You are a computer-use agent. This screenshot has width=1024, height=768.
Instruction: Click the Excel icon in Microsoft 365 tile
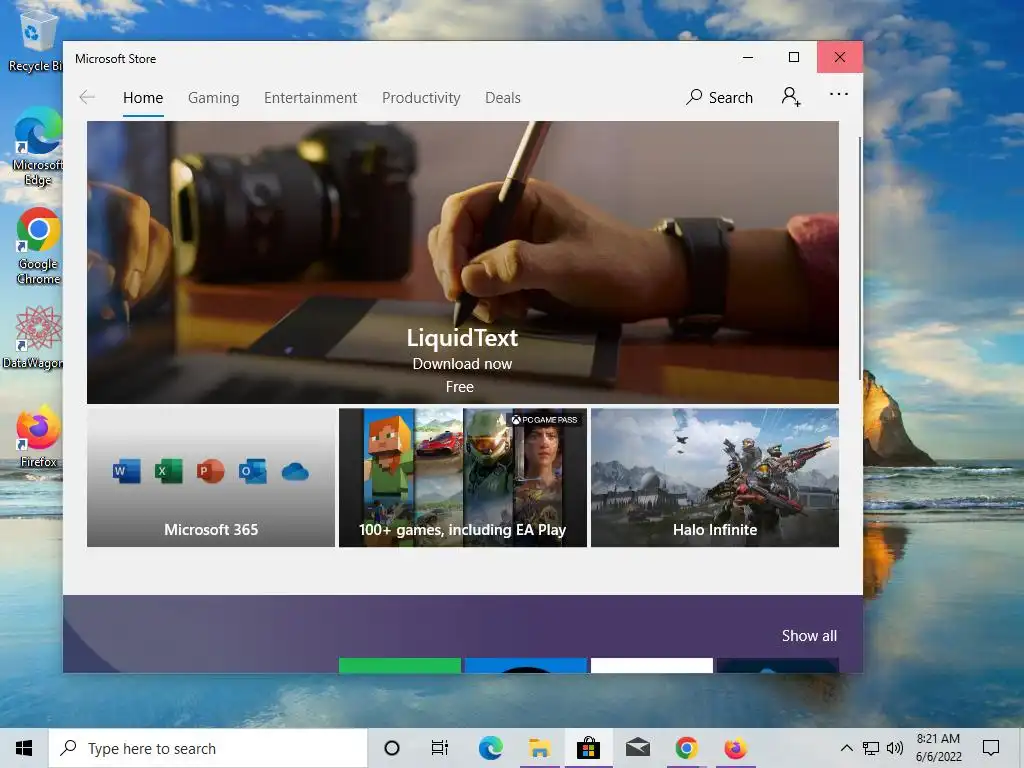coord(168,471)
